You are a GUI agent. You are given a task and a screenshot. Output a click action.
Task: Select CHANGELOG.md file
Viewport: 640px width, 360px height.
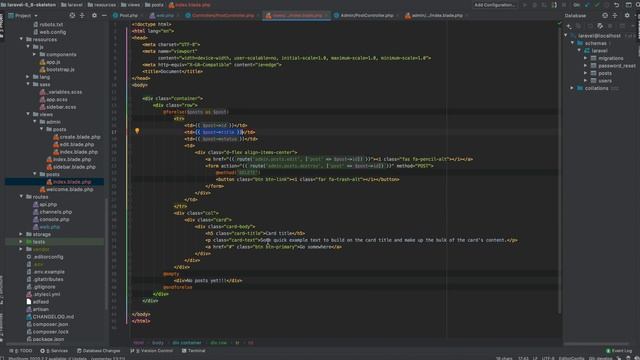pos(50,317)
